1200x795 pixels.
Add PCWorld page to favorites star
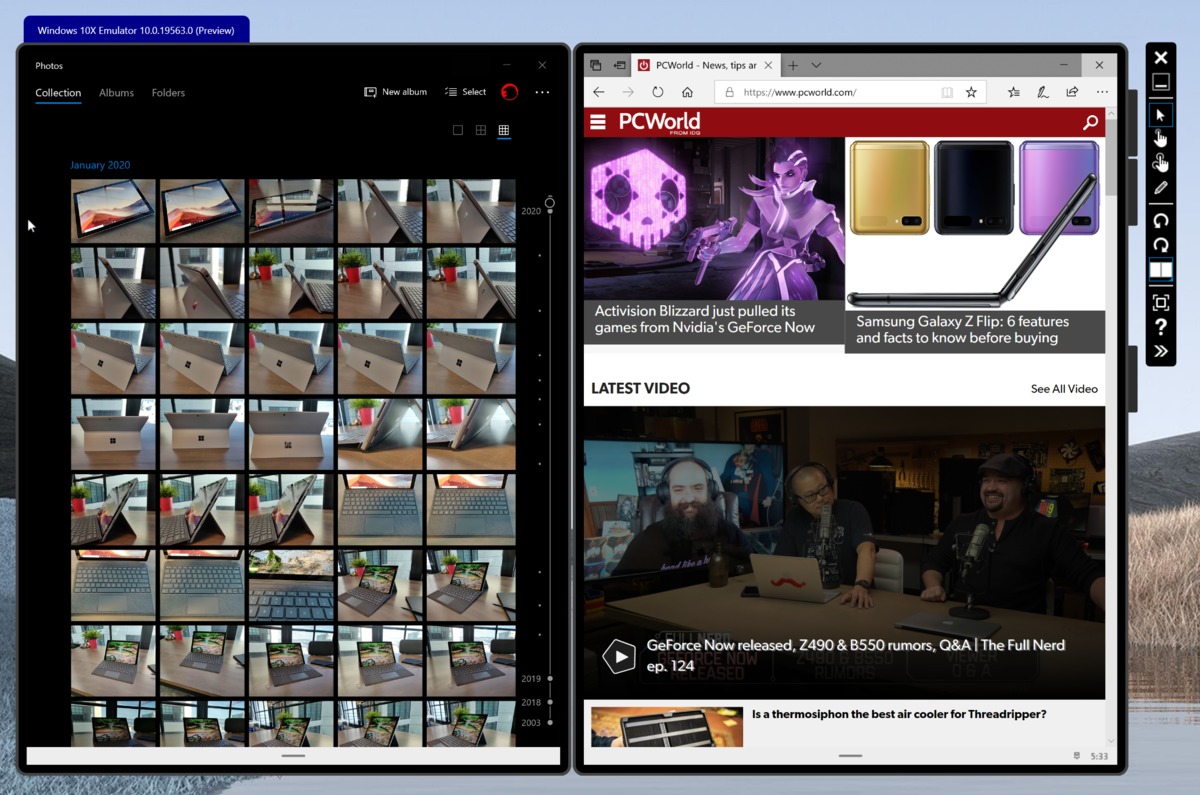[971, 92]
